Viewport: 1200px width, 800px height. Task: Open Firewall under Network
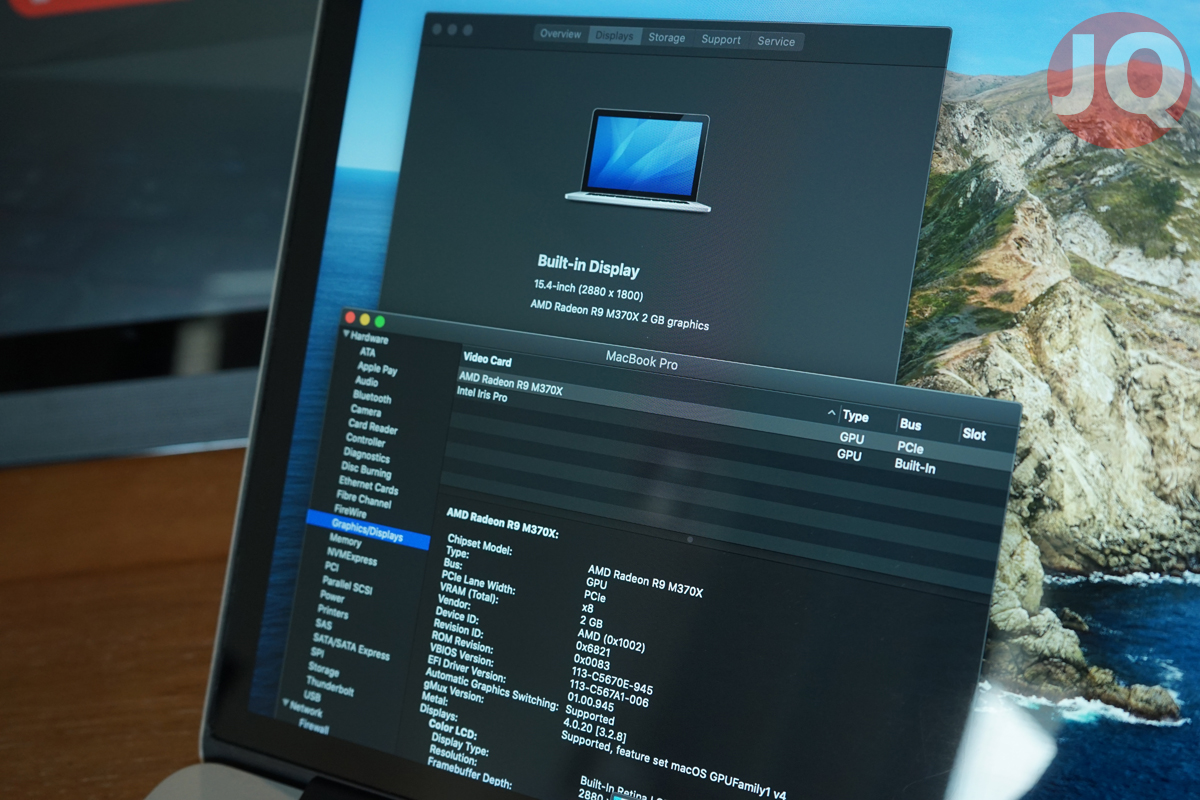coord(313,728)
